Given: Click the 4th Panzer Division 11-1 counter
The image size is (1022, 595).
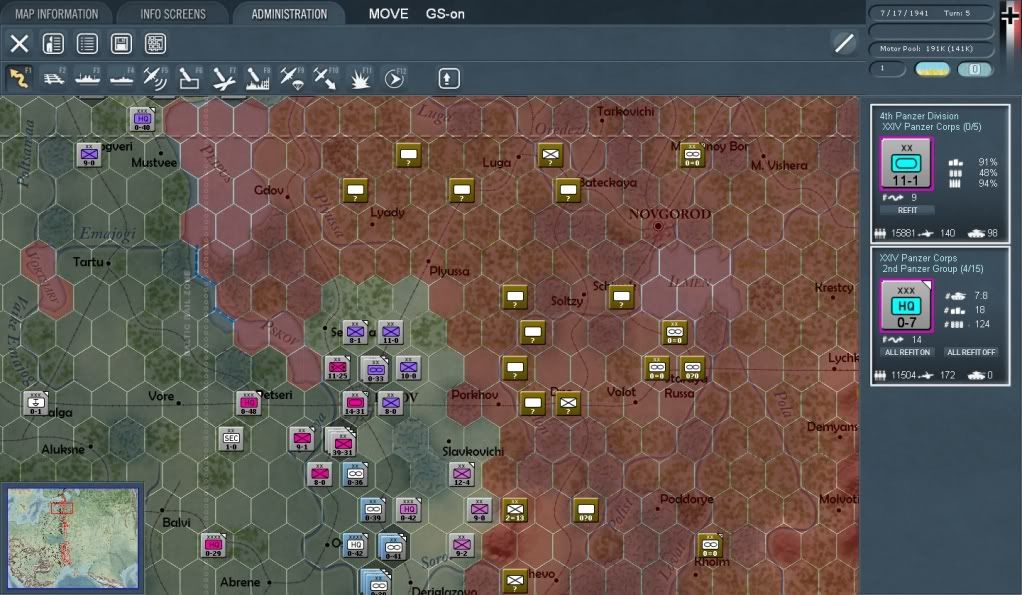Looking at the screenshot, I should 906,164.
